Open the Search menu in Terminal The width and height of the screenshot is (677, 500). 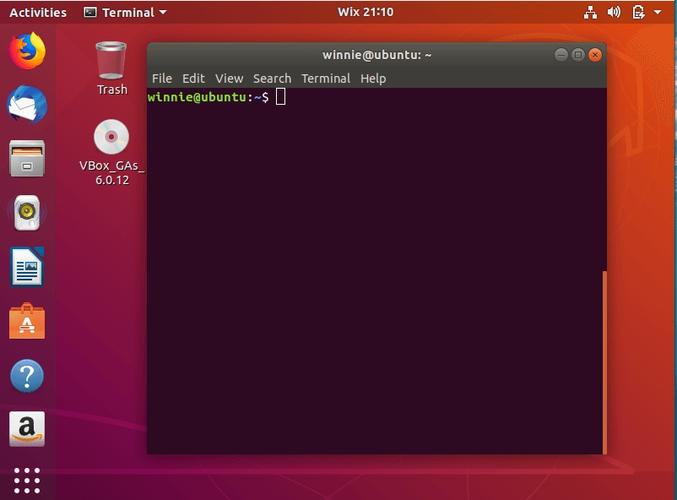(x=272, y=79)
